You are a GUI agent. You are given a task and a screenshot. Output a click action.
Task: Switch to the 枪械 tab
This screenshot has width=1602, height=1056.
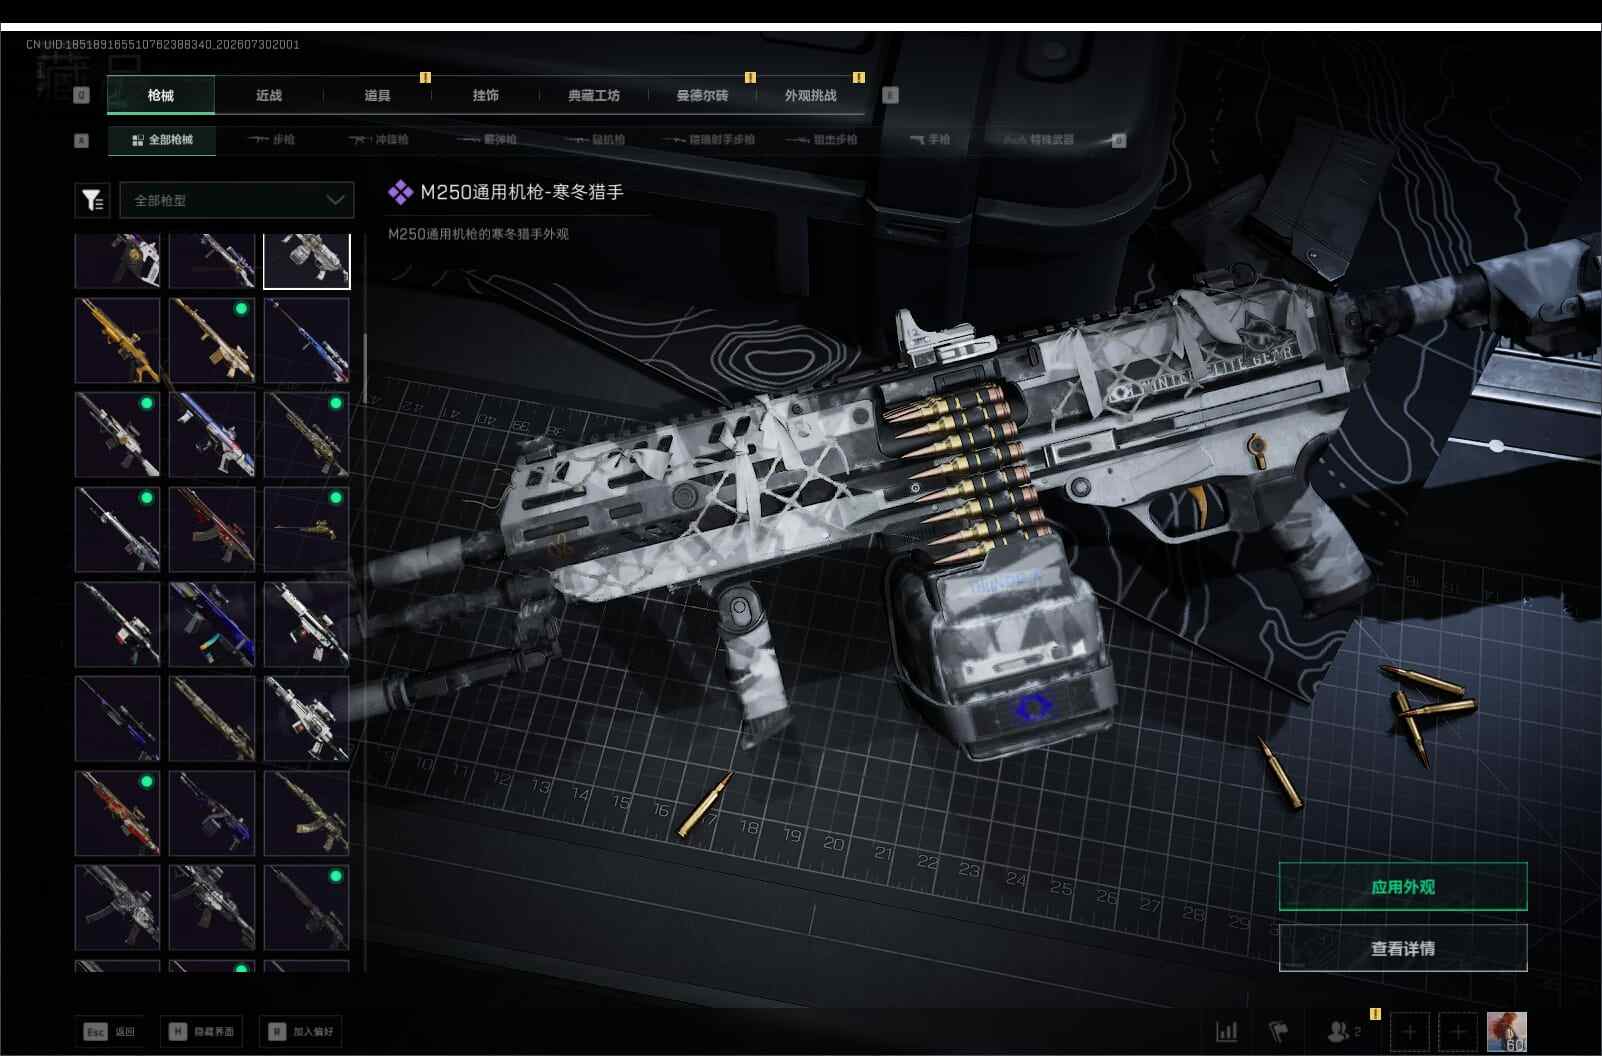point(160,95)
